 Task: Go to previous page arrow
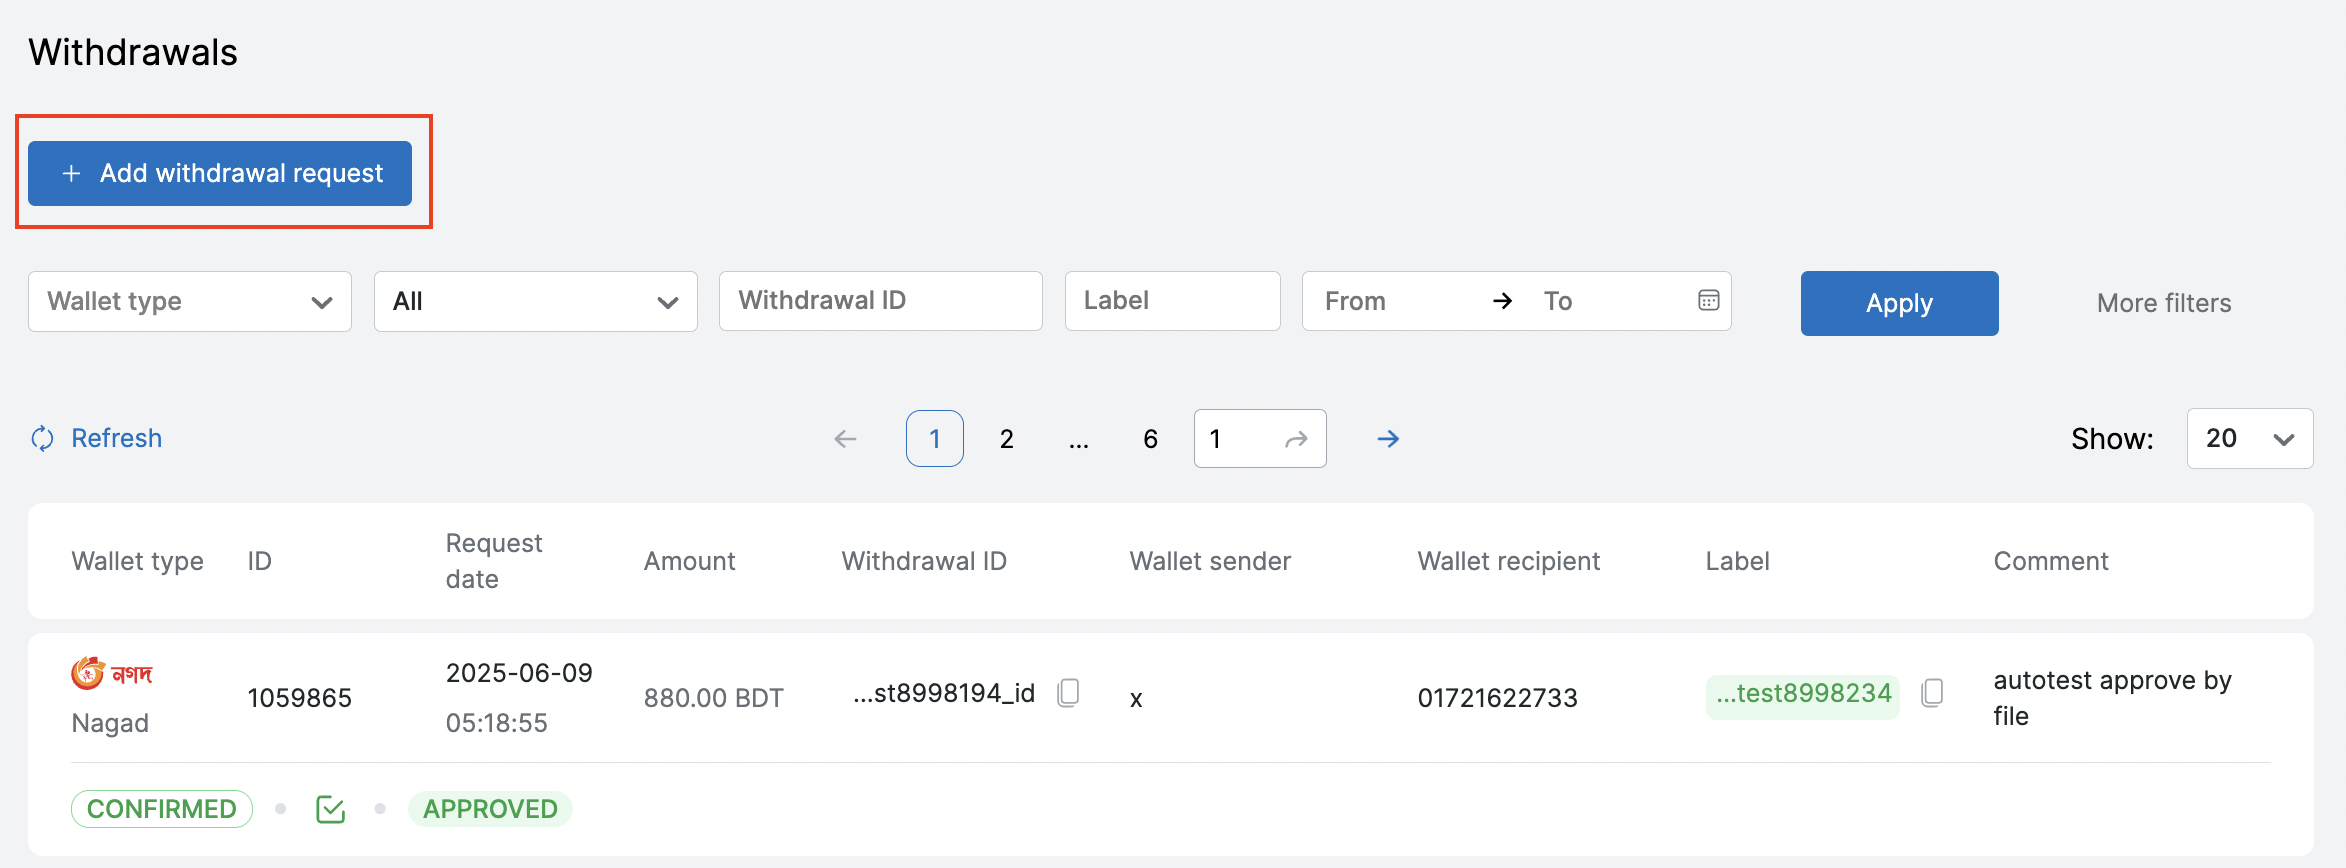pyautogui.click(x=845, y=438)
